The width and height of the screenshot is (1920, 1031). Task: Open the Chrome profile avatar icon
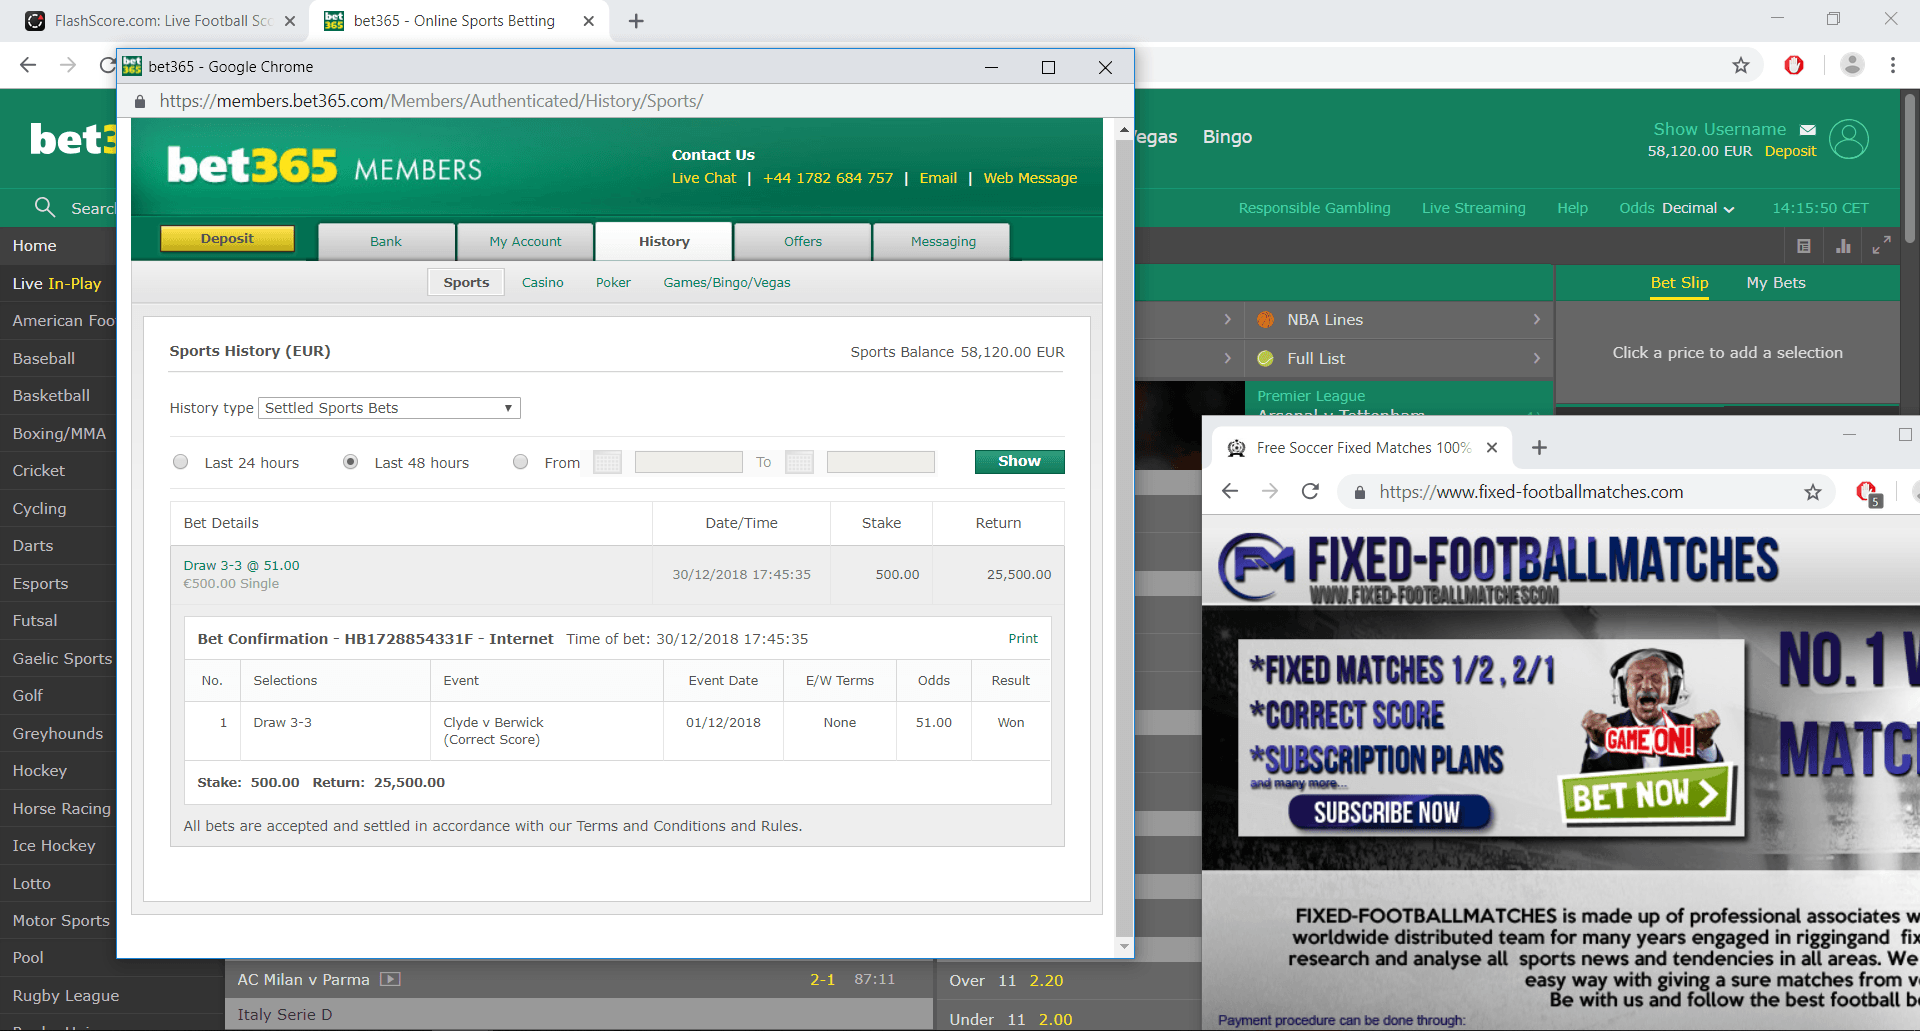1852,65
